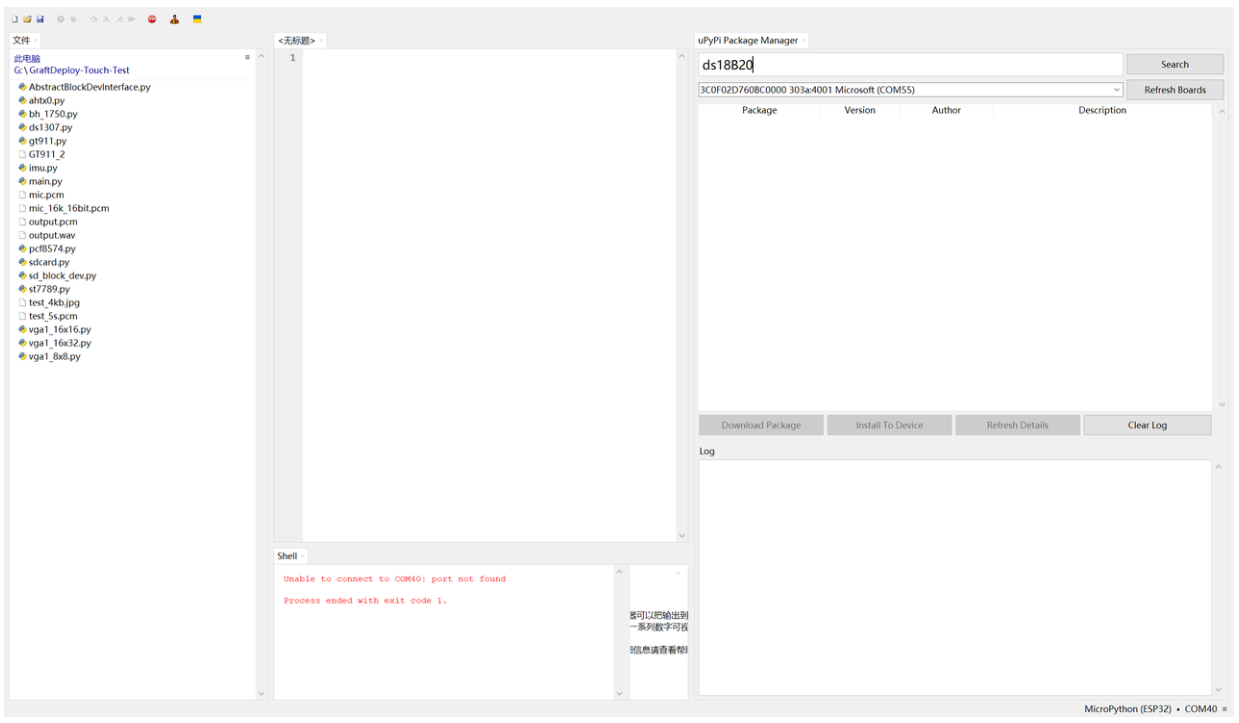The width and height of the screenshot is (1239, 723).
Task: Click the figure icon beside Stop
Action: (x=174, y=19)
